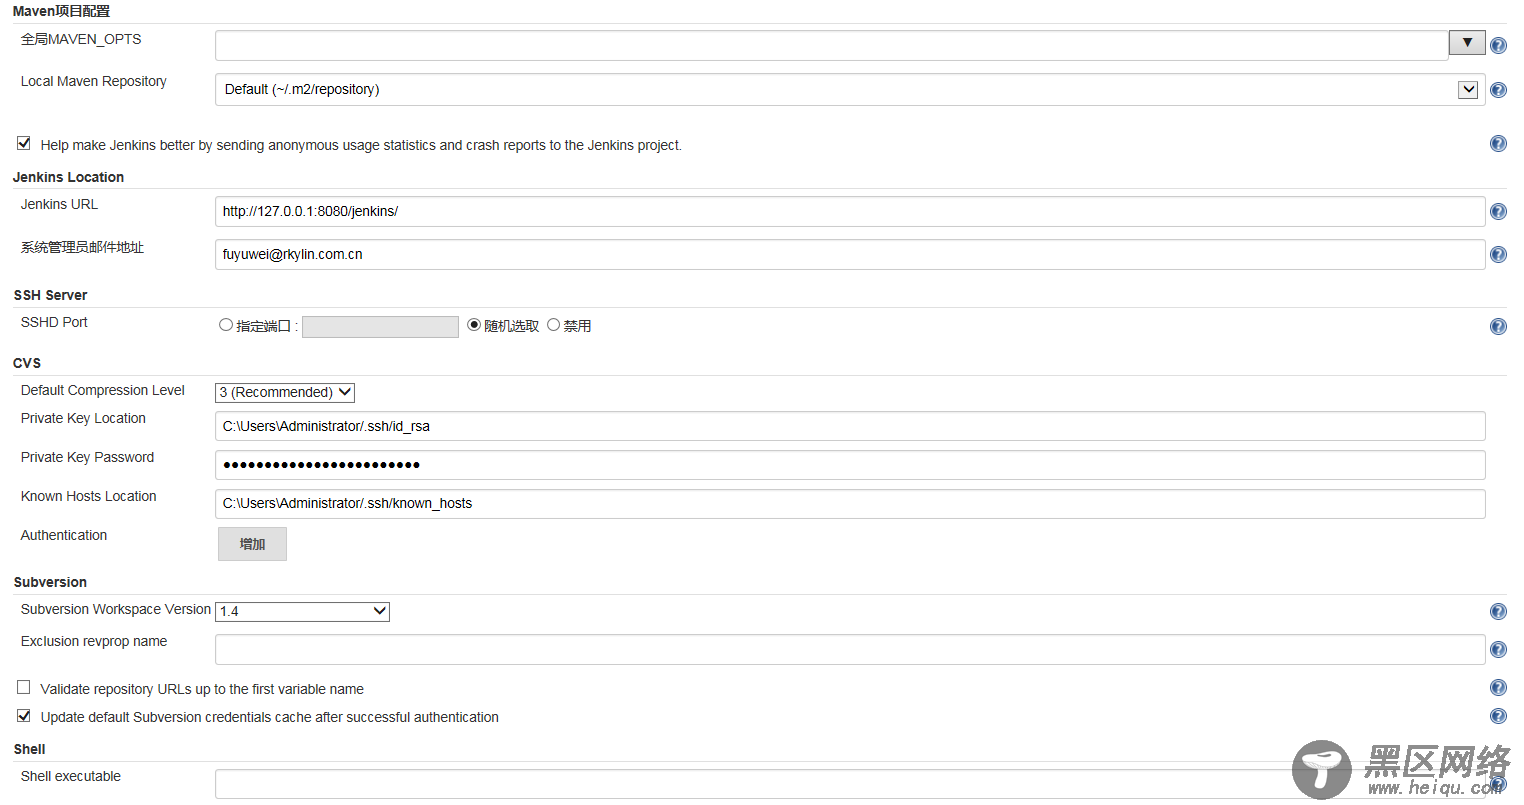Expand the MAVEN_OPTS field arrow button
Viewport: 1524px width, 805px height.
pyautogui.click(x=1467, y=43)
